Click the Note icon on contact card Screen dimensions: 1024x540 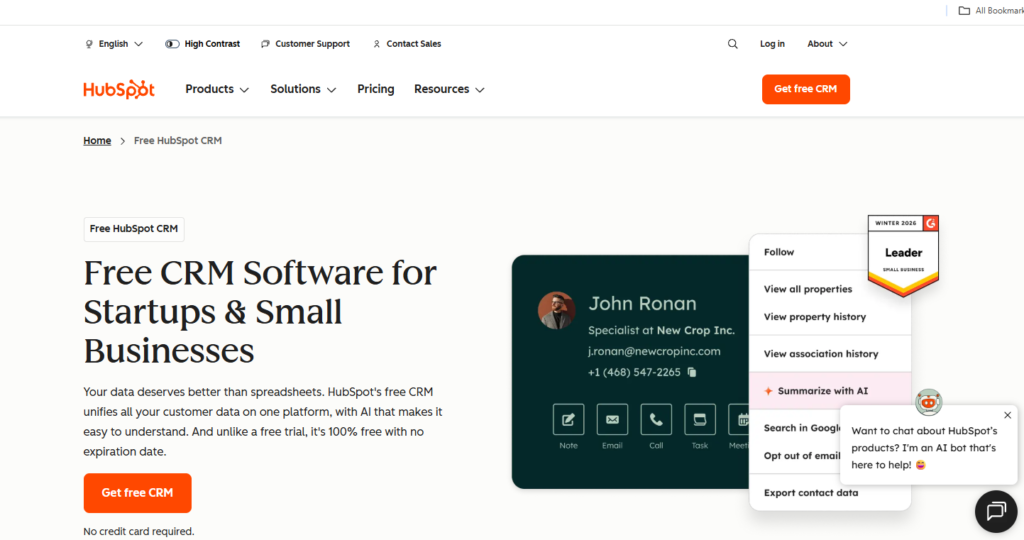click(x=568, y=419)
